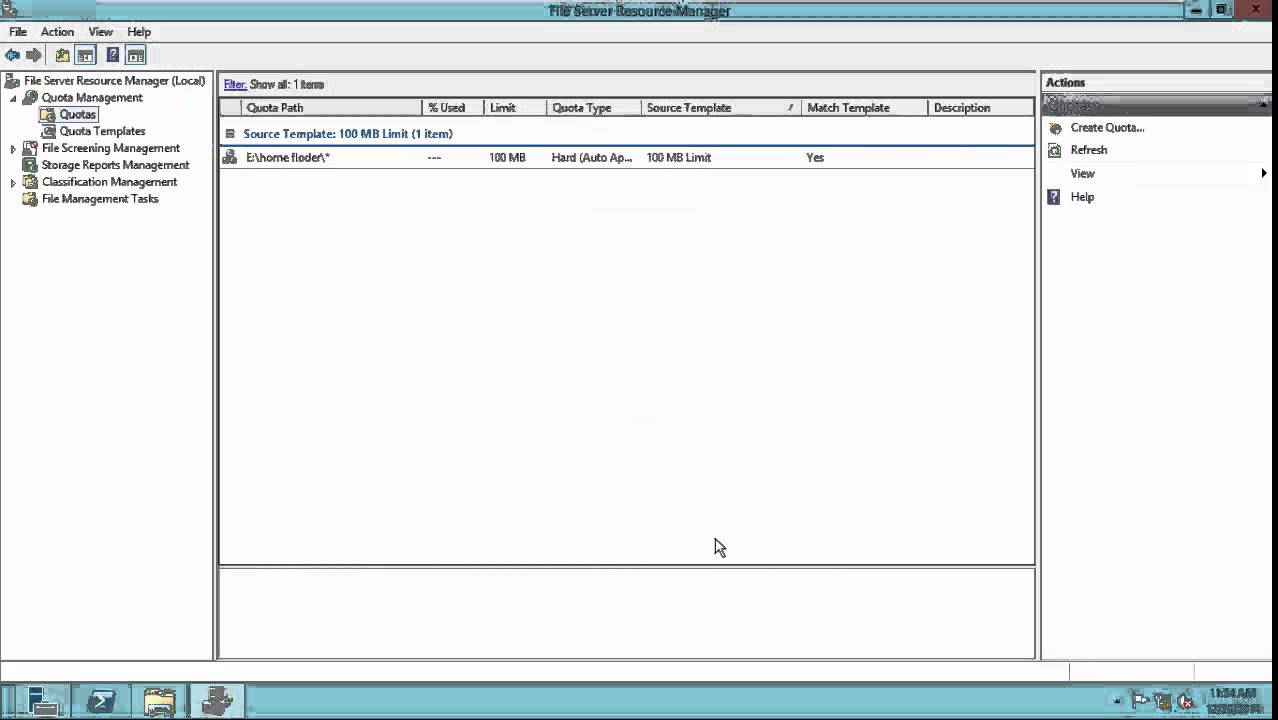The image size is (1278, 720).
Task: Expand the Classification Management node
Action: pos(13,183)
